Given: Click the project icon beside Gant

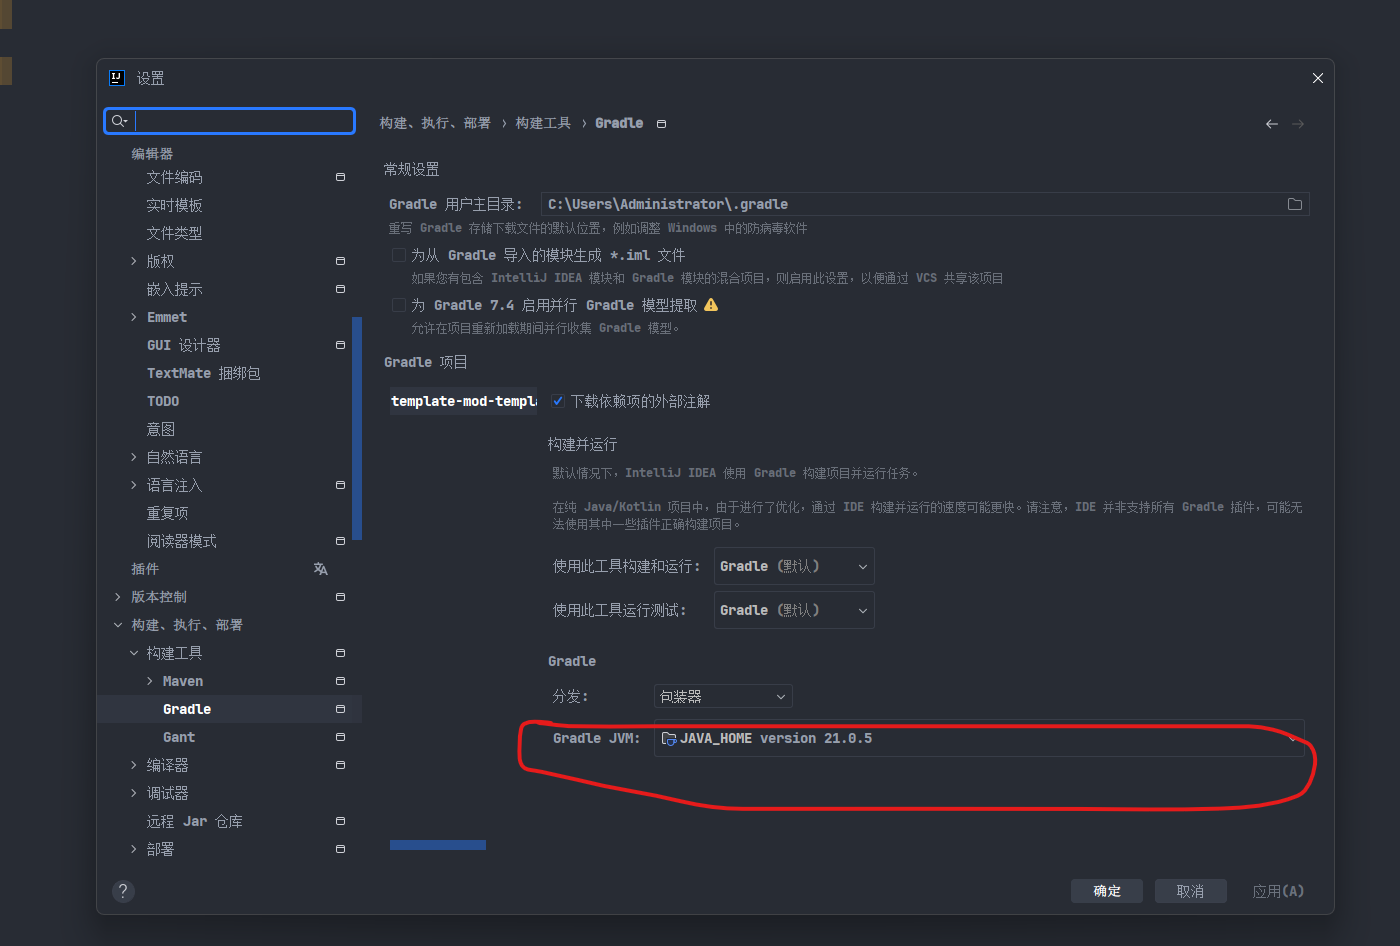Looking at the screenshot, I should coord(340,737).
